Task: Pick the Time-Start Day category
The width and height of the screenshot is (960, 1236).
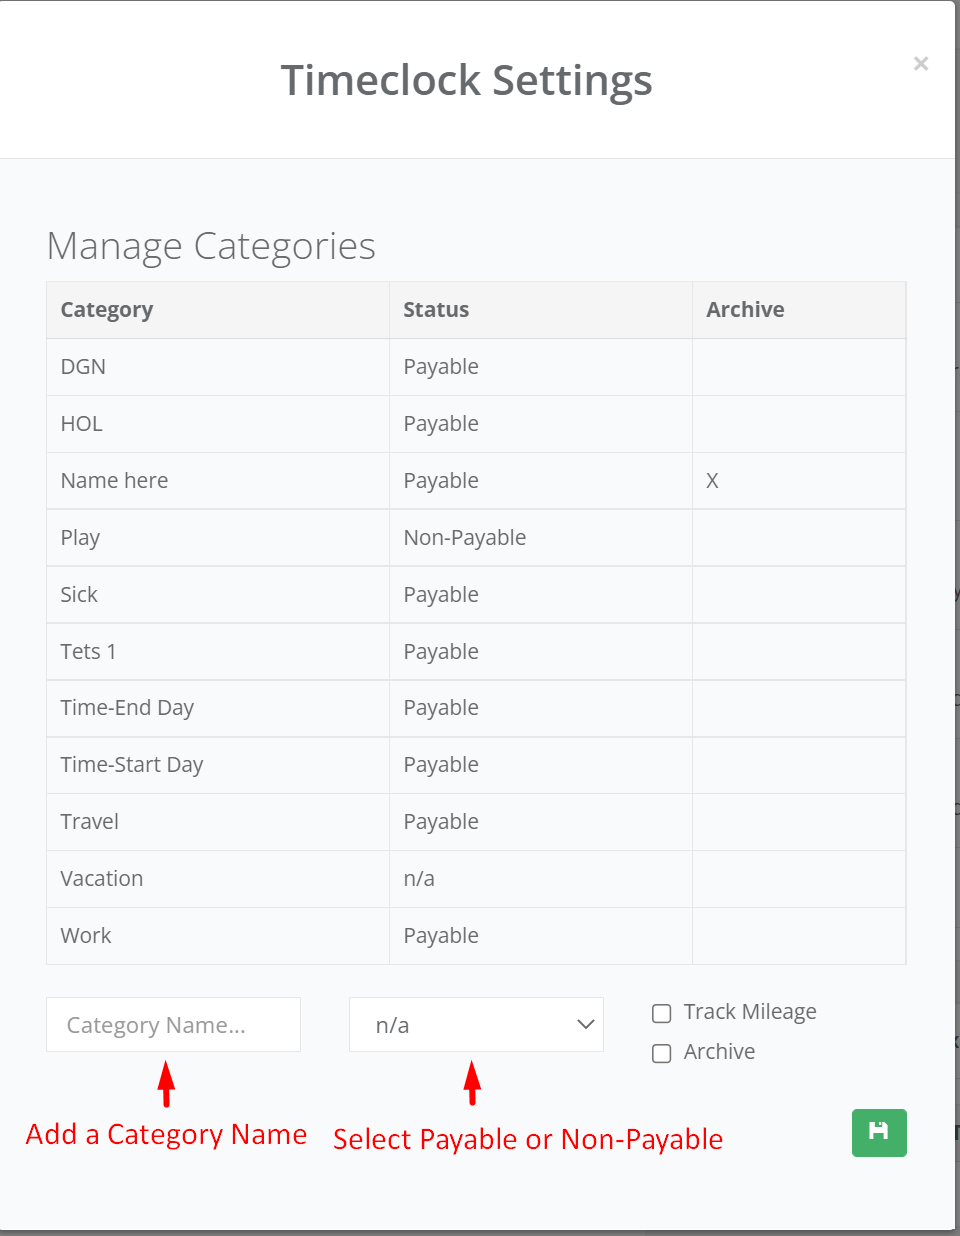Action: (x=131, y=765)
